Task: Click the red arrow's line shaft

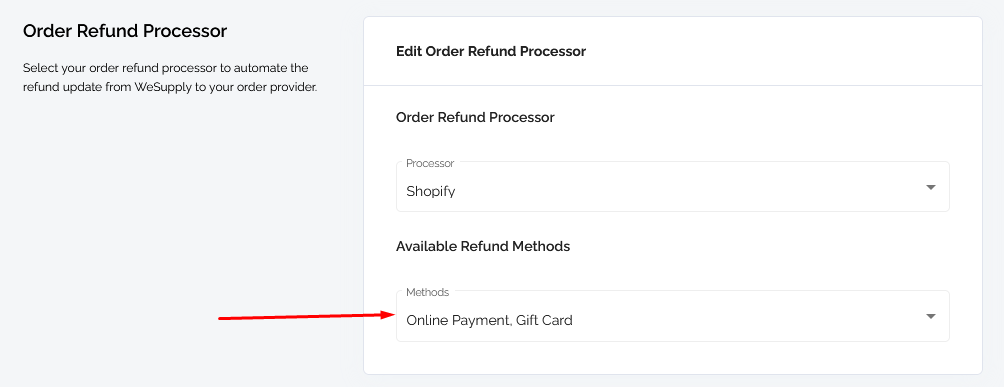Action: pyautogui.click(x=300, y=316)
